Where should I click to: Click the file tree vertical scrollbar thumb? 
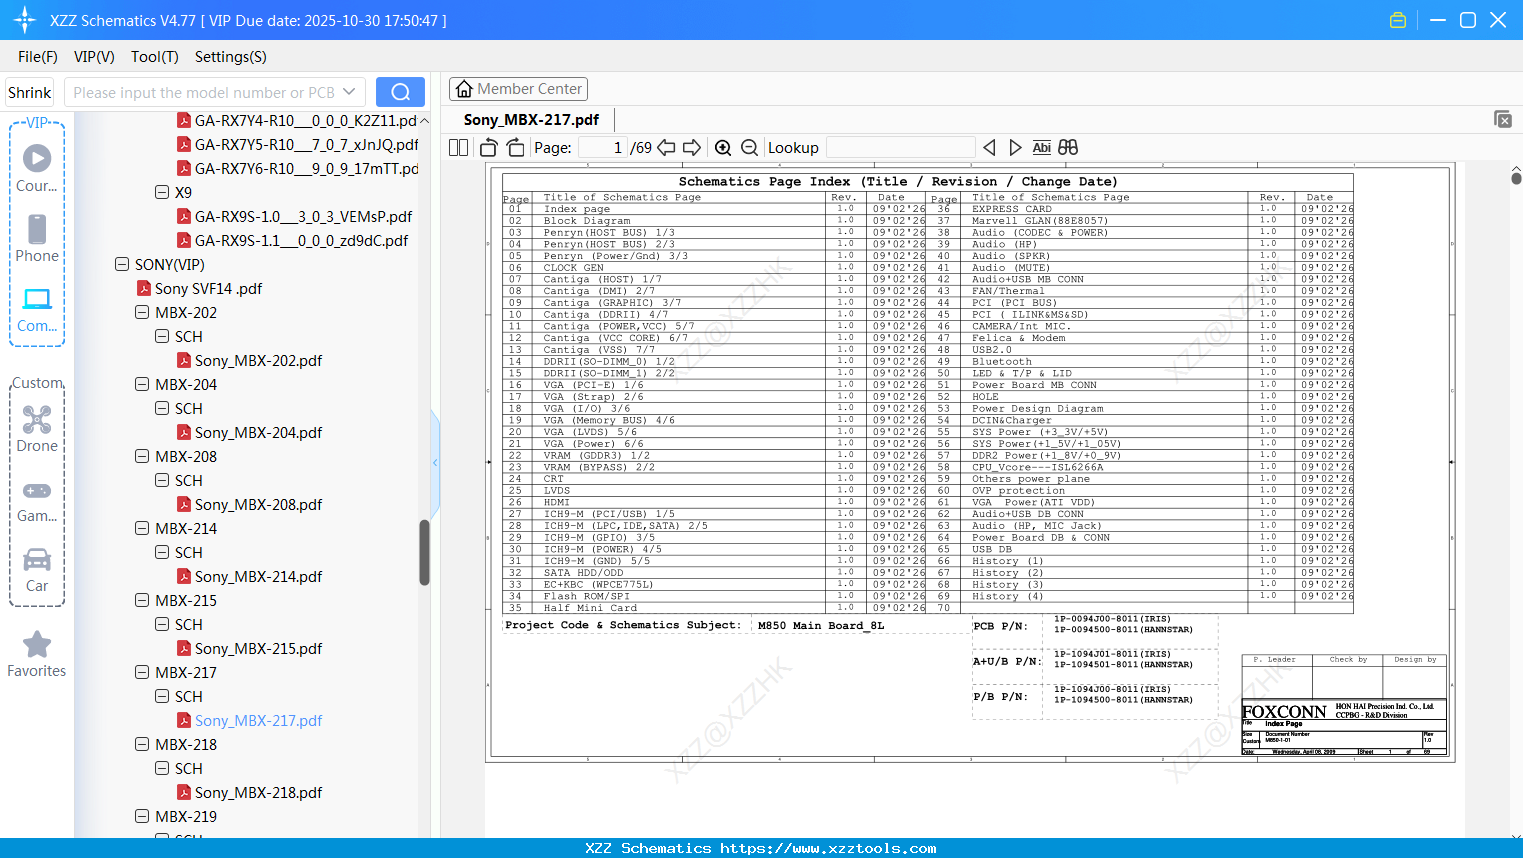click(x=424, y=552)
